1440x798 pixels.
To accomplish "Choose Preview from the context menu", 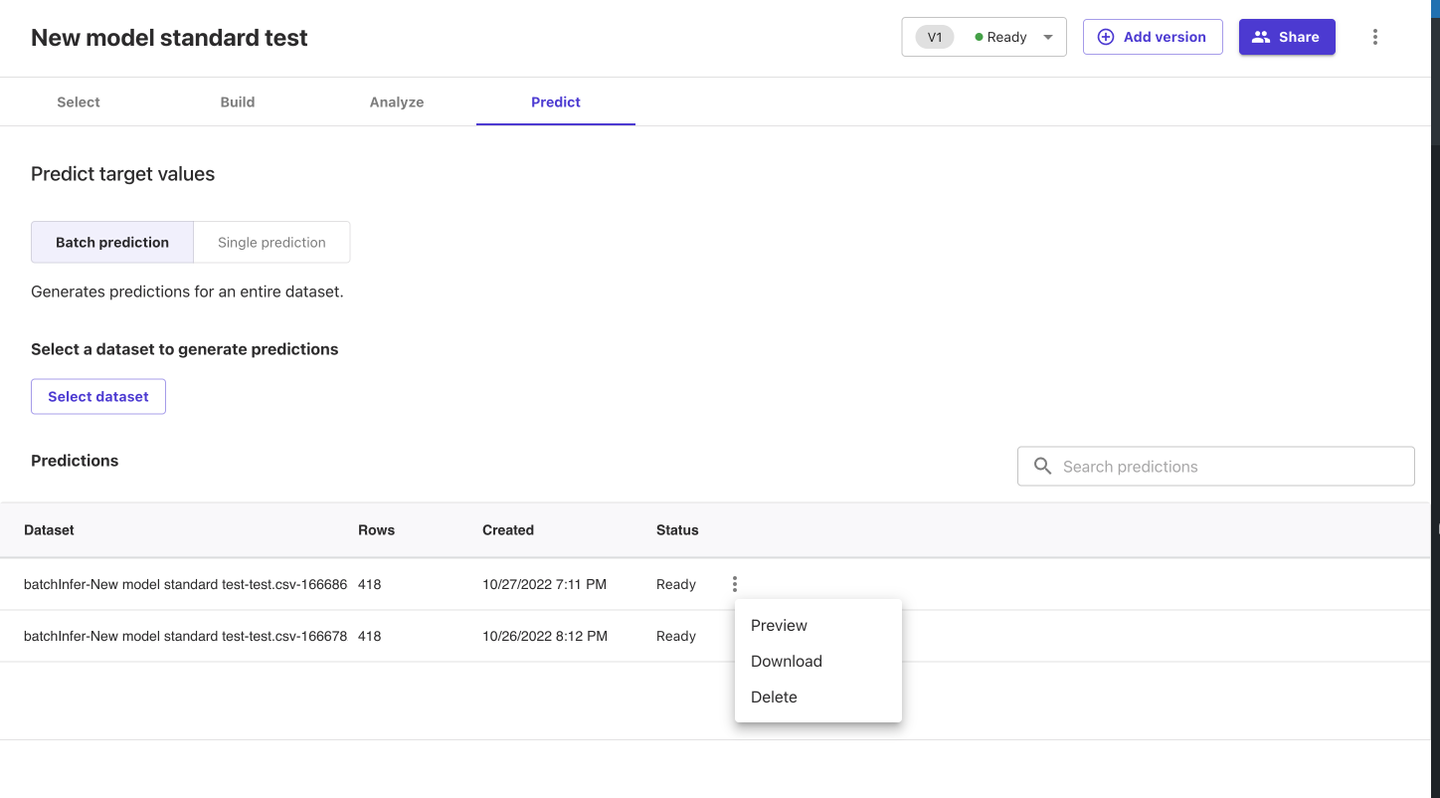I will pyautogui.click(x=779, y=625).
